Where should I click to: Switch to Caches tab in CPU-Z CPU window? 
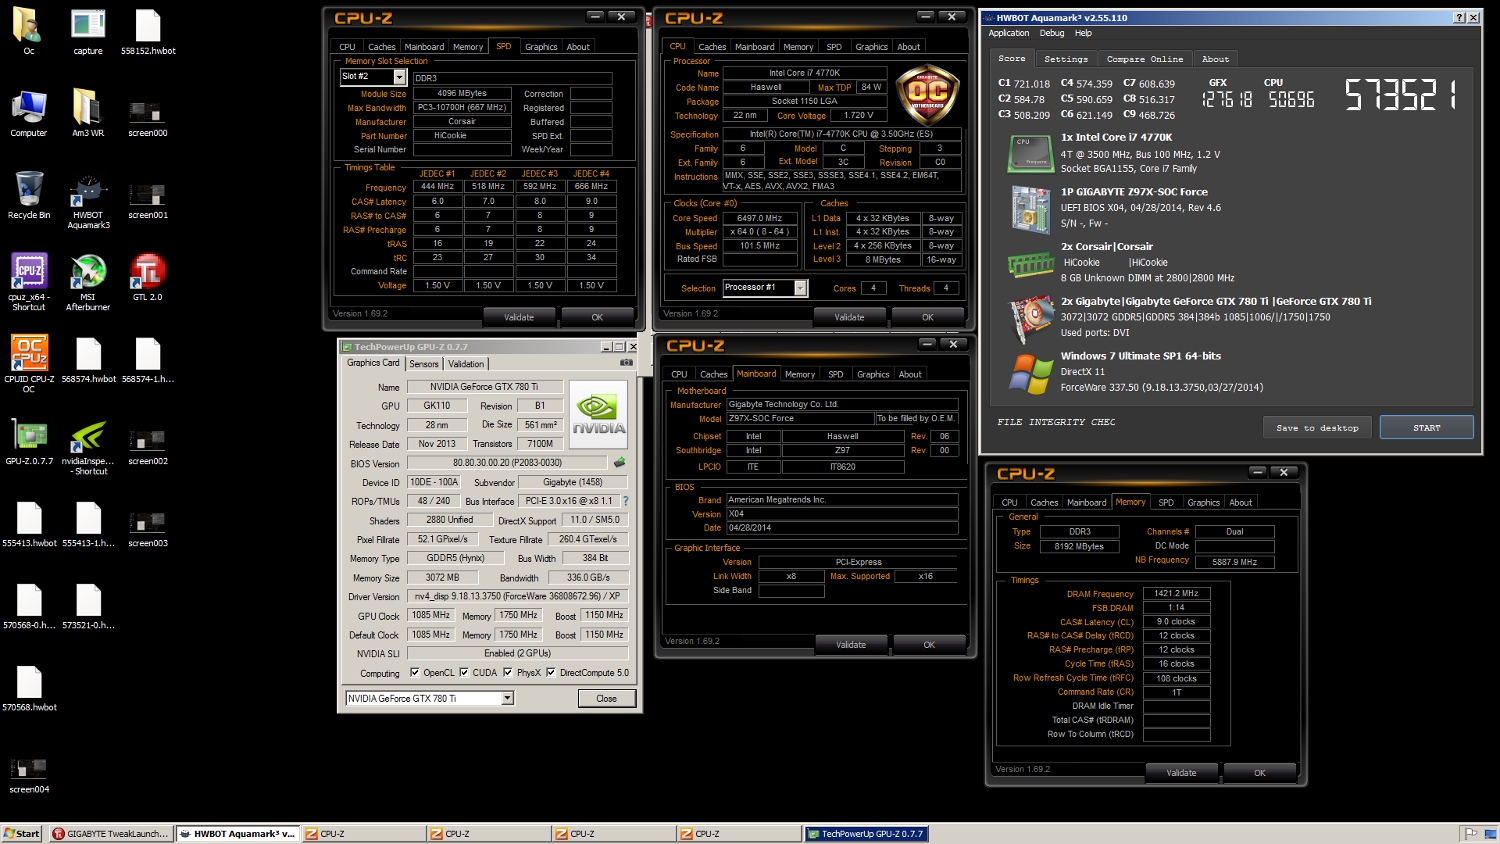coord(712,46)
